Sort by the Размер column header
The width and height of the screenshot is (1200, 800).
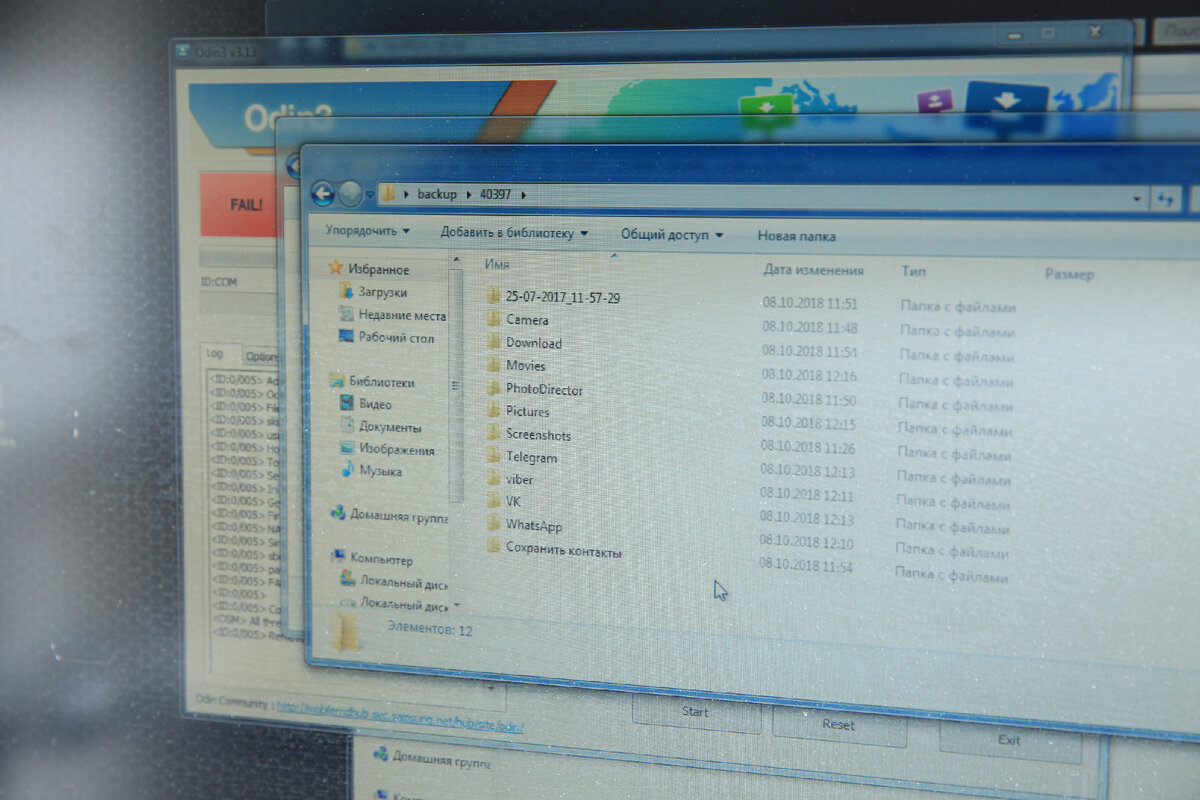[x=1069, y=274]
